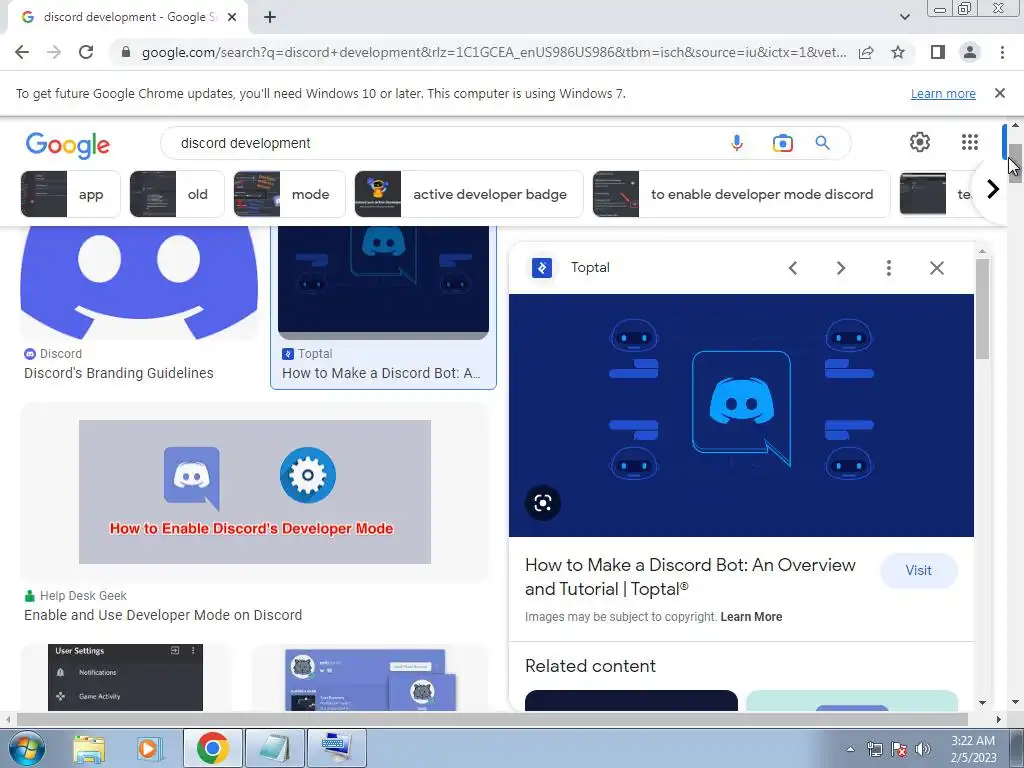The height and width of the screenshot is (768, 1024).
Task: Open the Toptal Discord bot thumbnail
Action: [383, 283]
